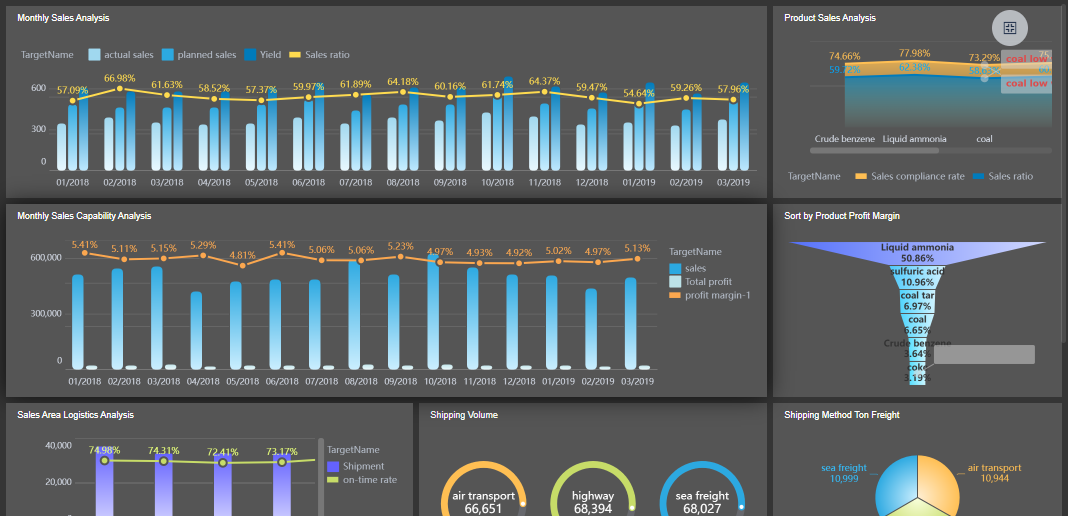Click the Sales compliance rate legend icon
This screenshot has width=1068, height=516.
coord(861,176)
